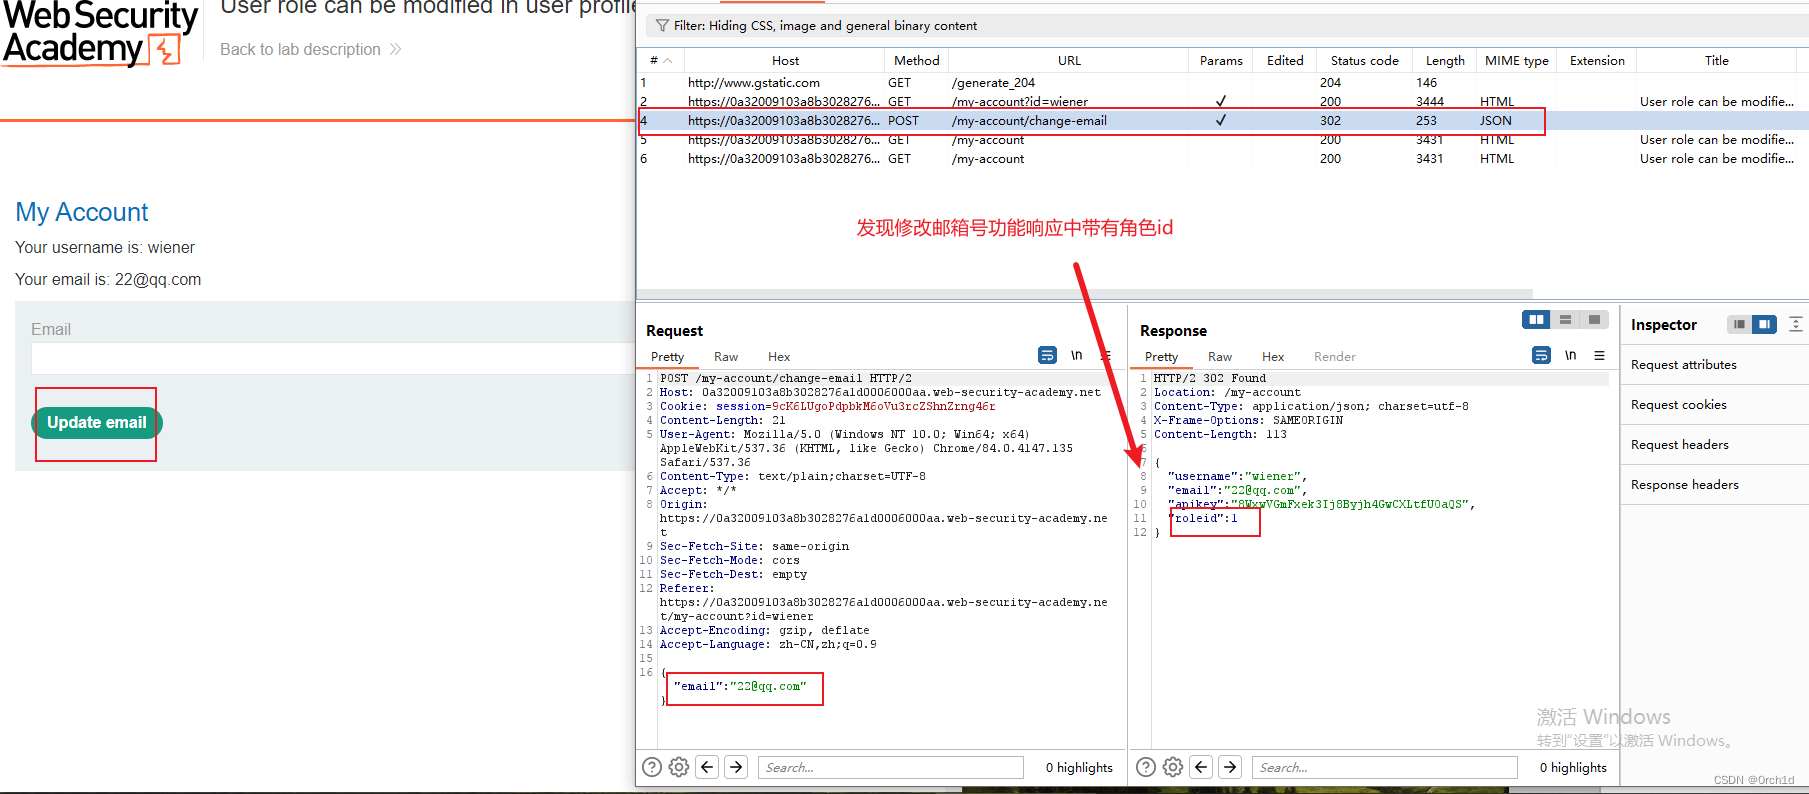This screenshot has width=1809, height=794.
Task: Open Request search settings gear
Action: [x=679, y=767]
